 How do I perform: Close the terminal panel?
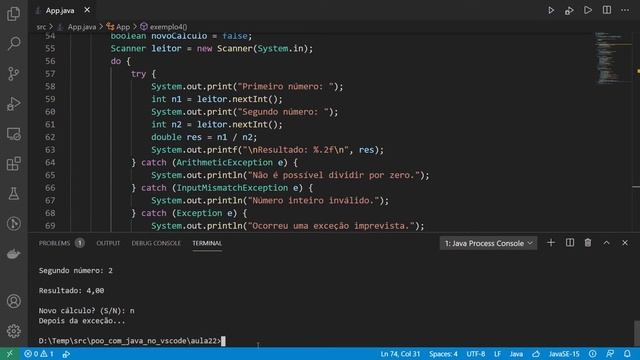[625, 243]
